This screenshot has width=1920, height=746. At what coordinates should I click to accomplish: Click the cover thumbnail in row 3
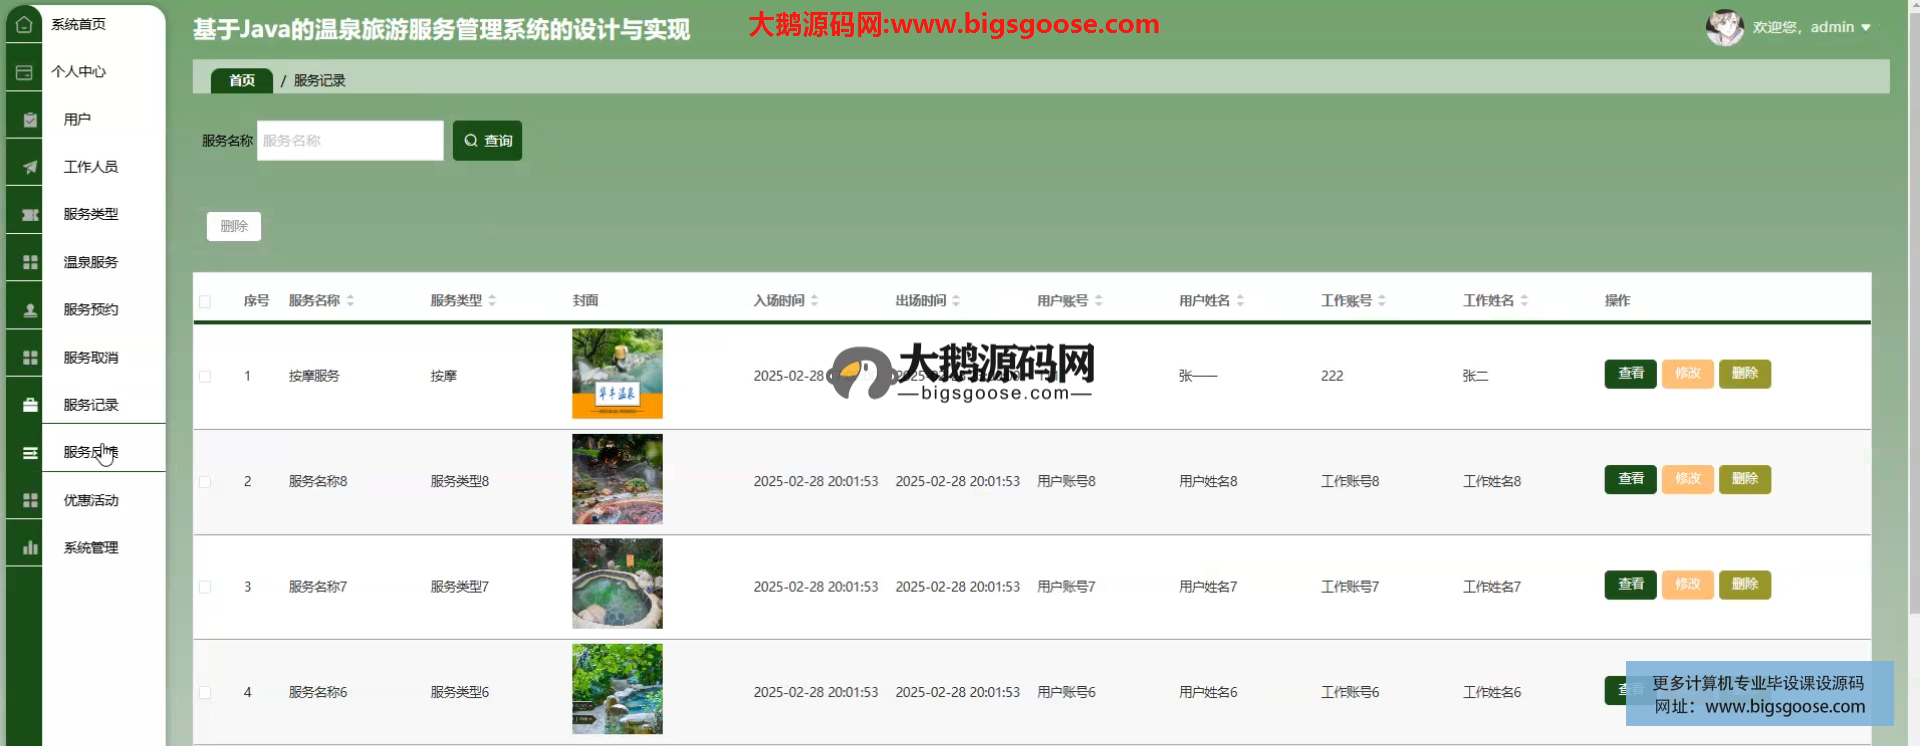[x=617, y=584]
